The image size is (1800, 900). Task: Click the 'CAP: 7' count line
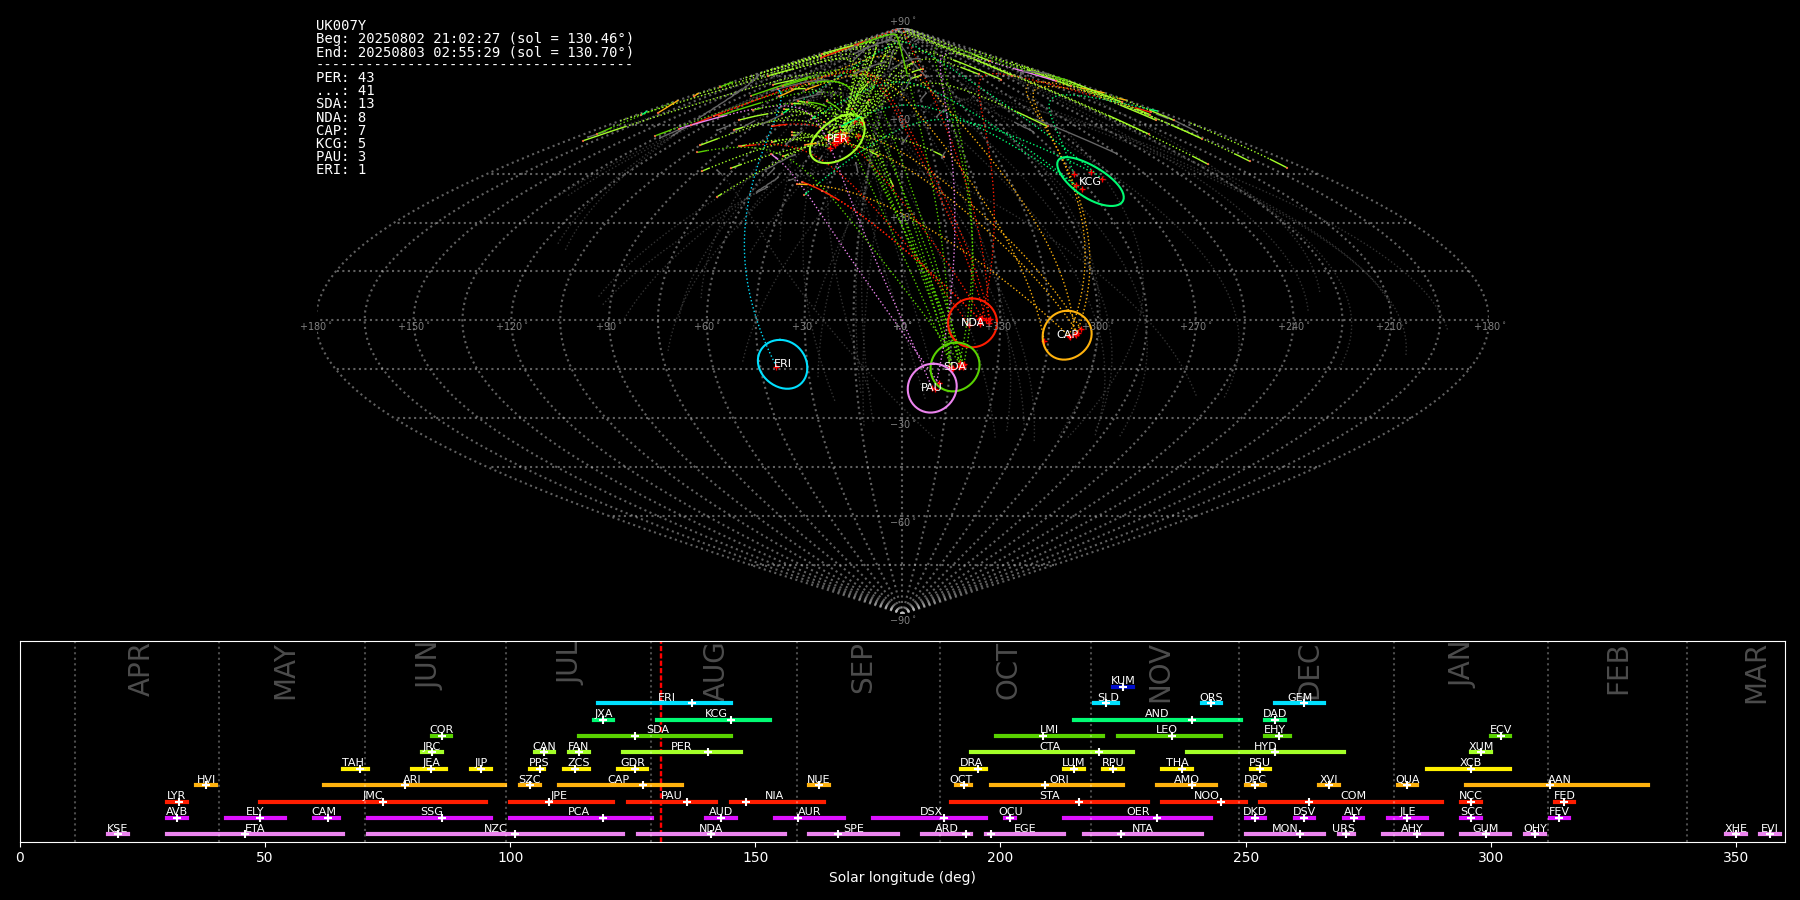click(x=341, y=130)
